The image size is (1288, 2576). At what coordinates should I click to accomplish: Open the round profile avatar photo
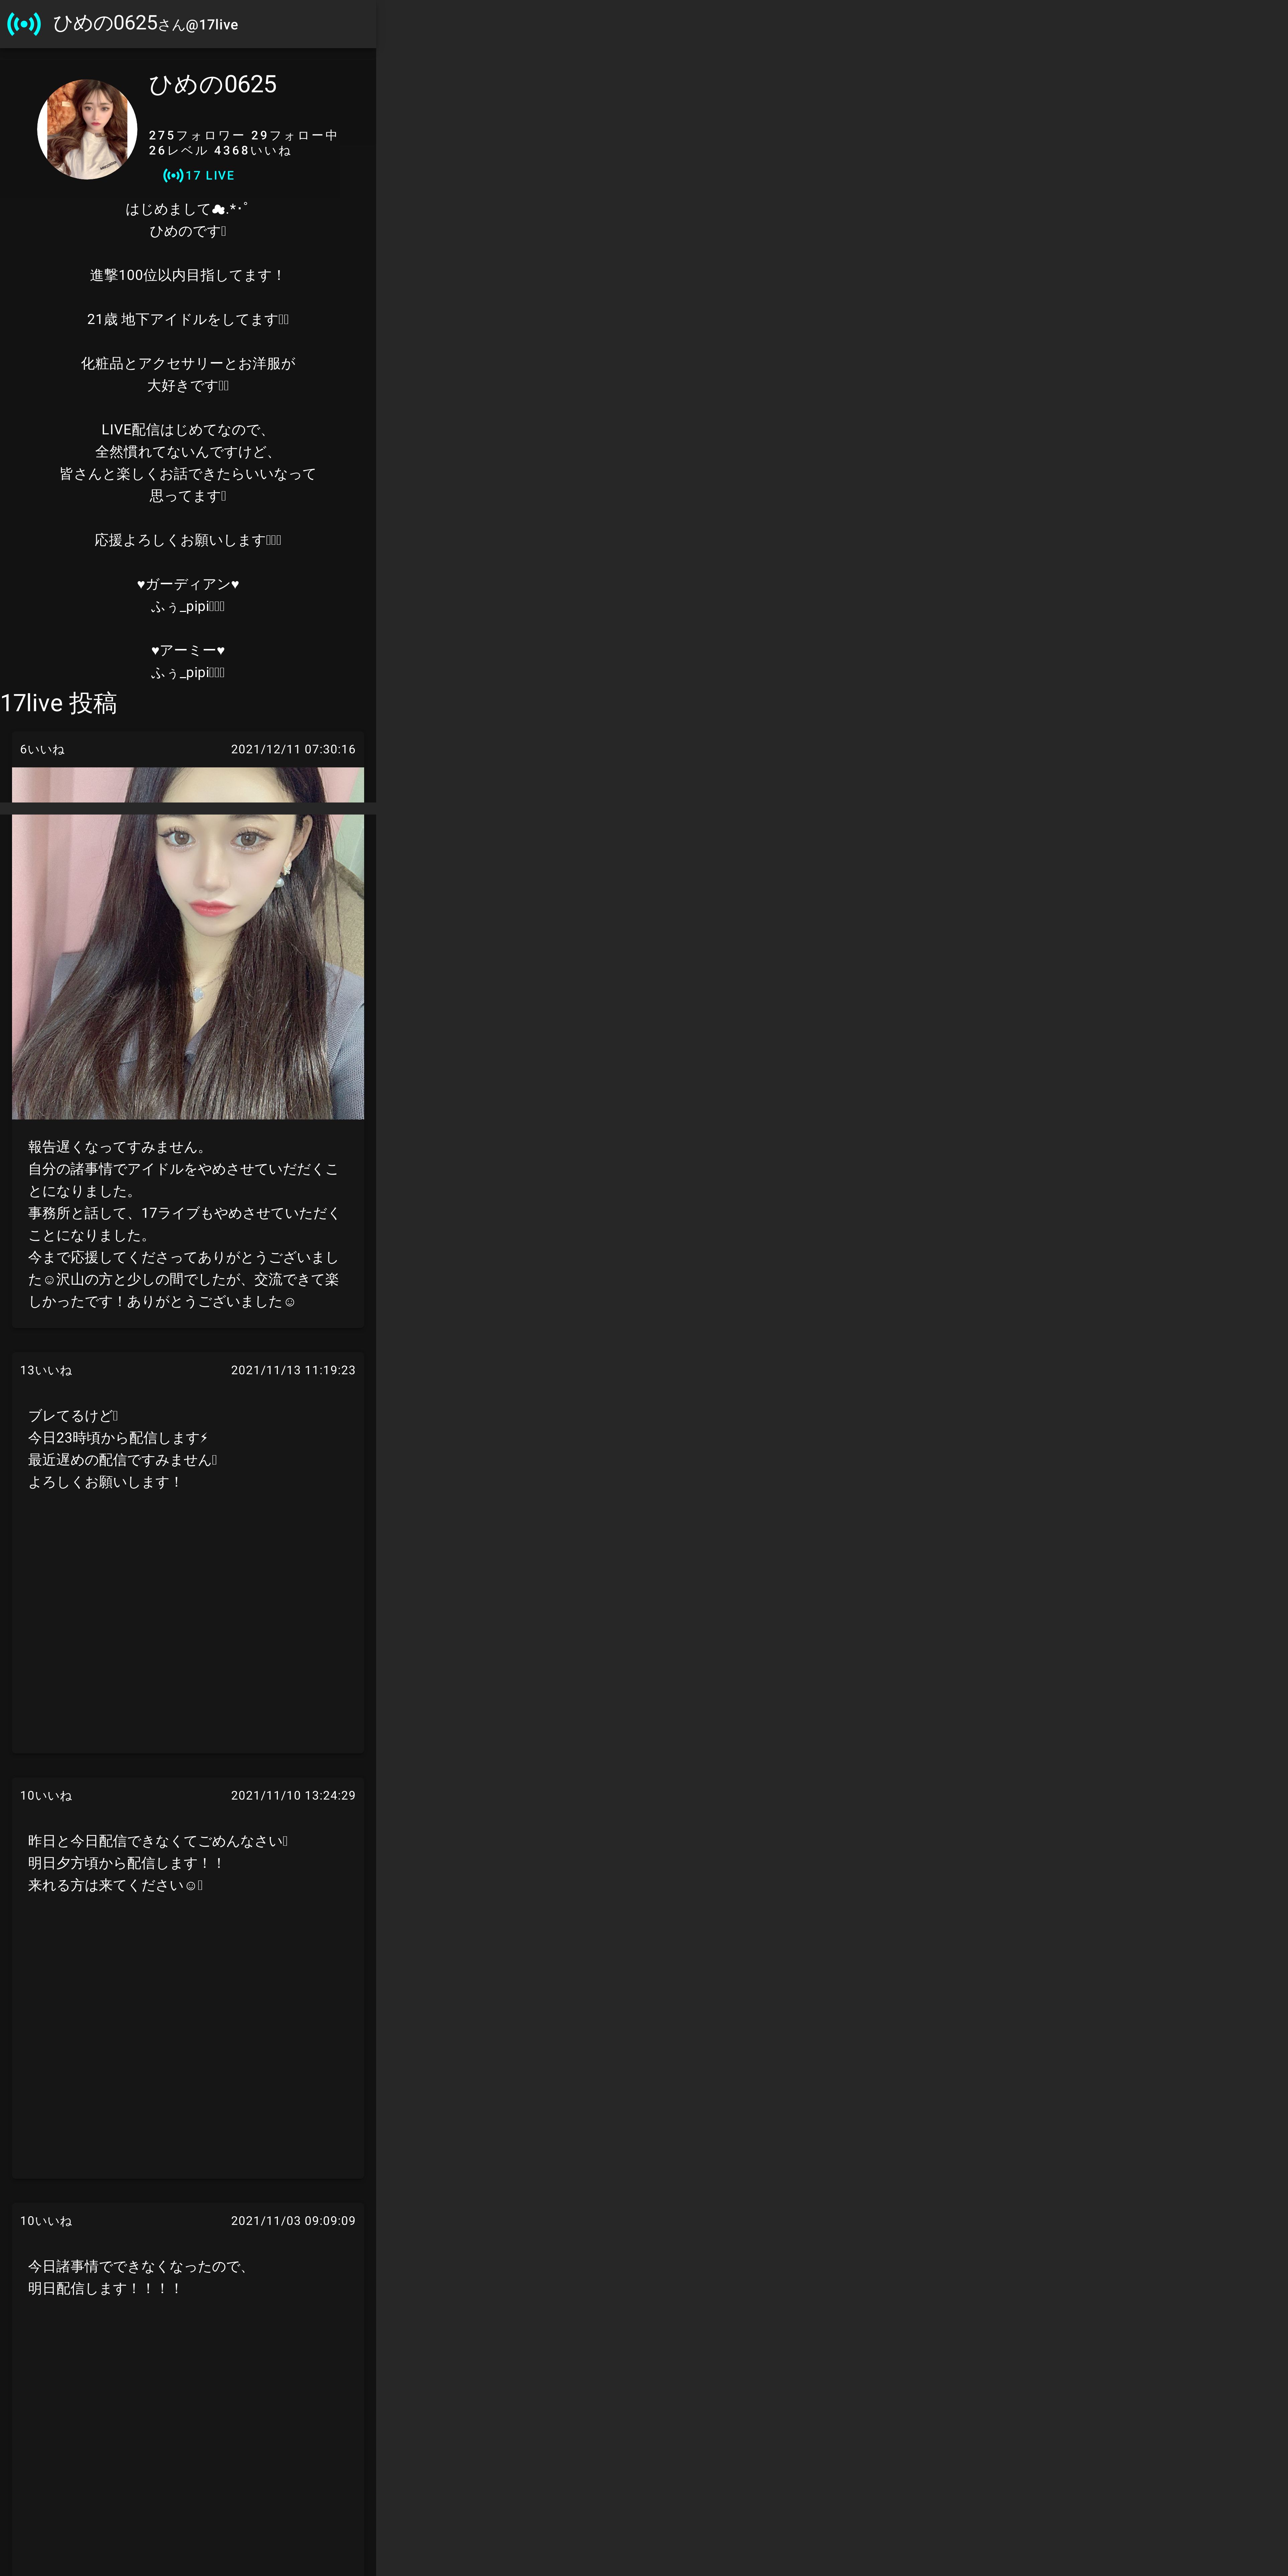coord(87,129)
